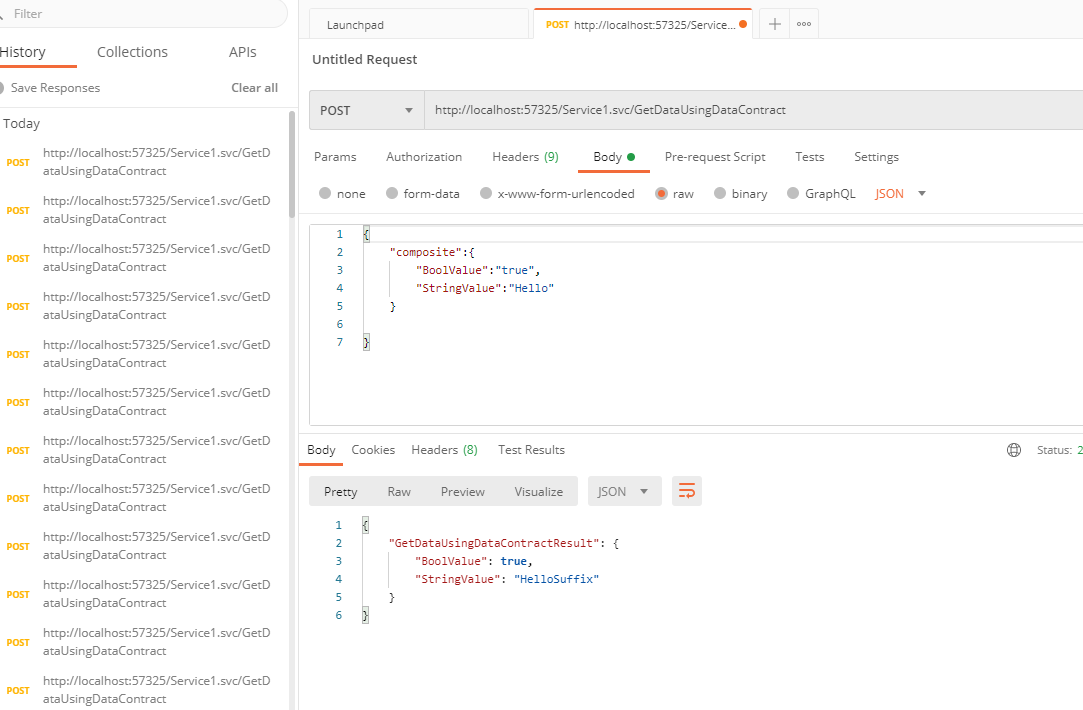Open the response Headers (8) tab
The image size is (1083, 710).
click(x=444, y=450)
